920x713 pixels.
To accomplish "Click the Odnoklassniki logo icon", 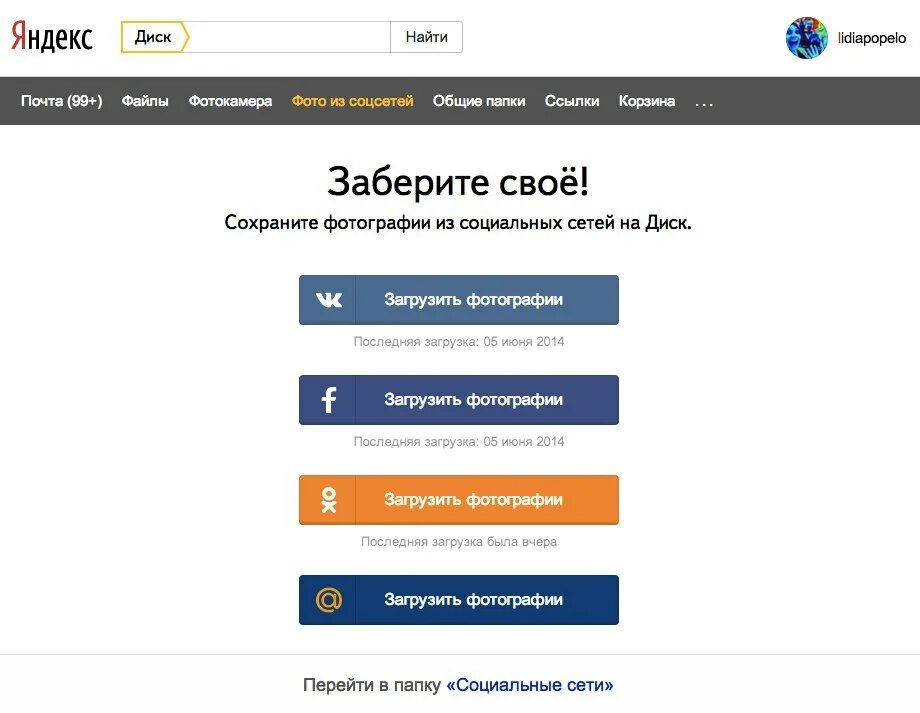I will (329, 500).
